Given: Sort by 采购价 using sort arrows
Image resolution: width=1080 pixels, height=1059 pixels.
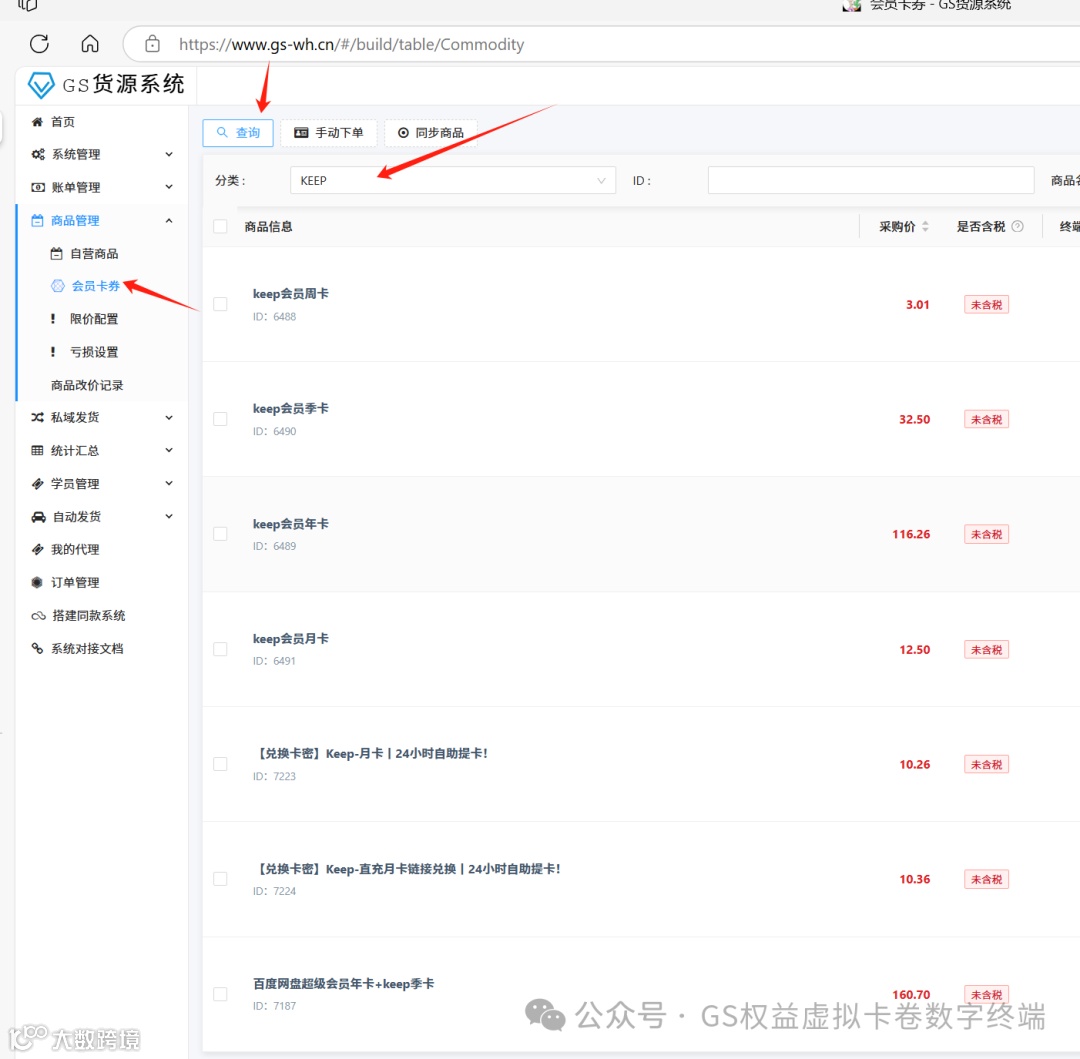Looking at the screenshot, I should pos(925,226).
